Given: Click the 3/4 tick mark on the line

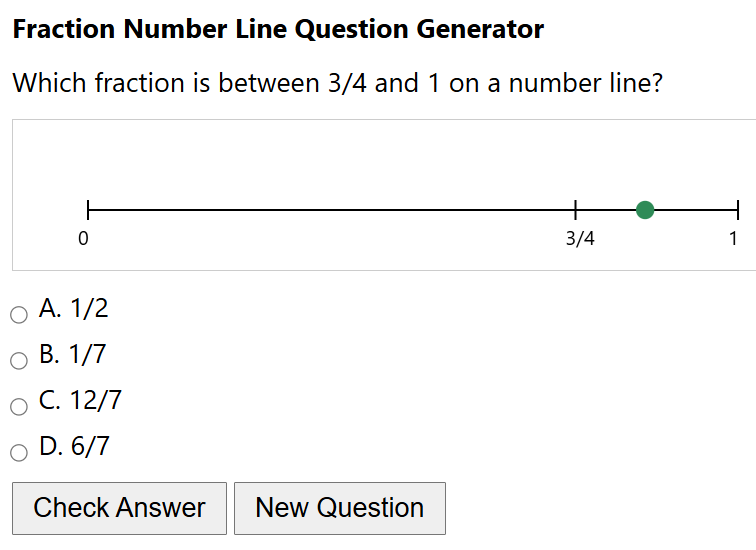Looking at the screenshot, I should [576, 210].
